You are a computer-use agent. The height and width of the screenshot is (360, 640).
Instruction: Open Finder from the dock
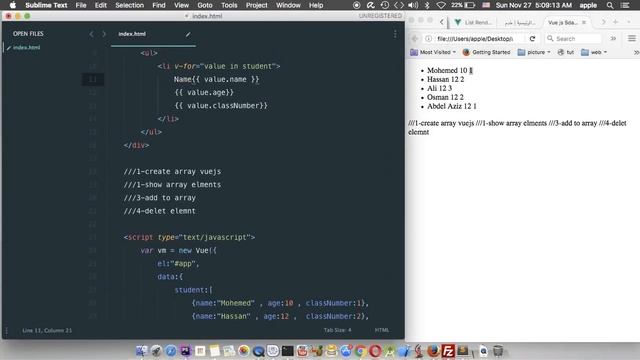142,351
